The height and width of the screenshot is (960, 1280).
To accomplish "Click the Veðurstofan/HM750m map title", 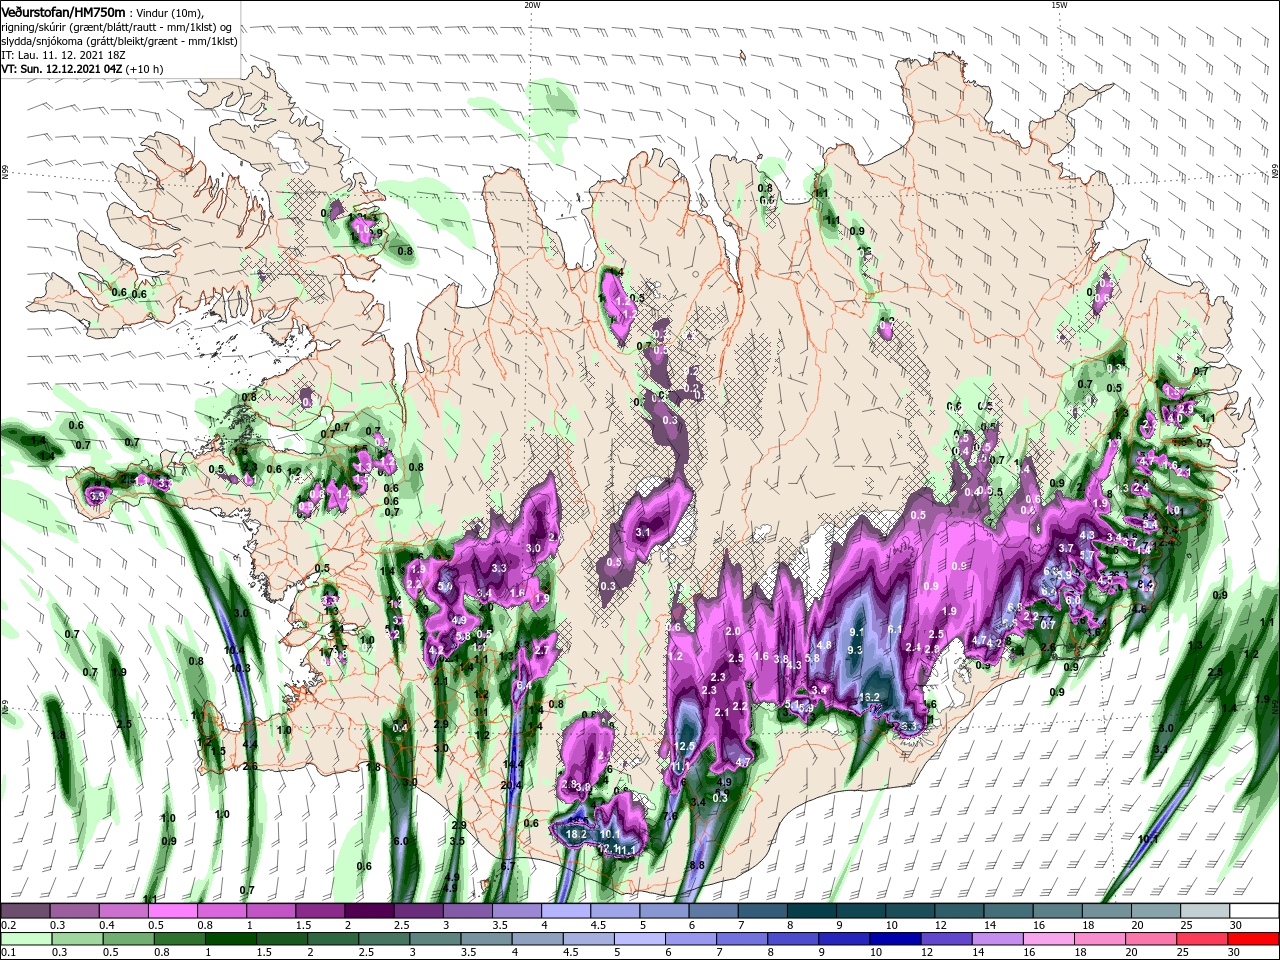I will pyautogui.click(x=63, y=11).
